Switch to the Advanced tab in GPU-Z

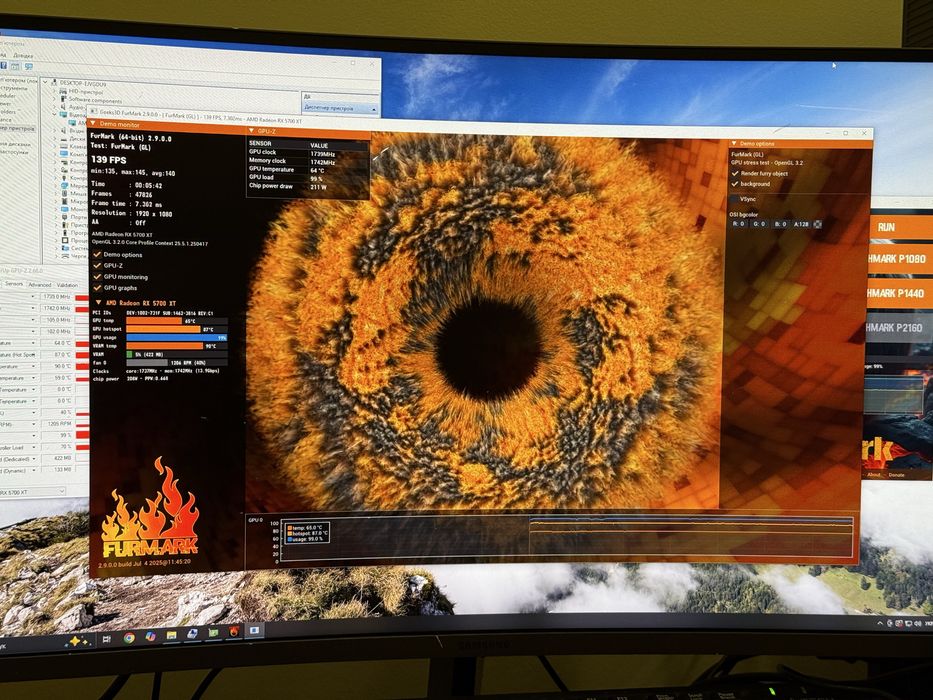(x=40, y=285)
